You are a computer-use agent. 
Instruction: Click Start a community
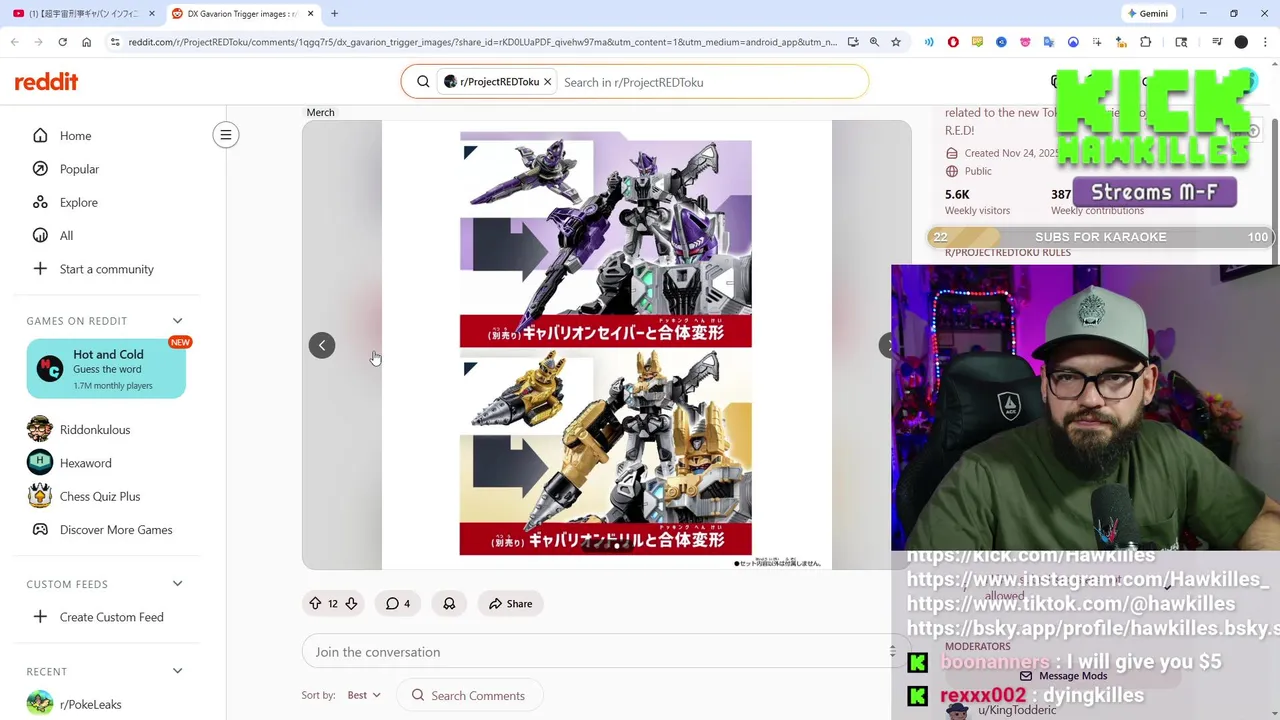pos(107,269)
